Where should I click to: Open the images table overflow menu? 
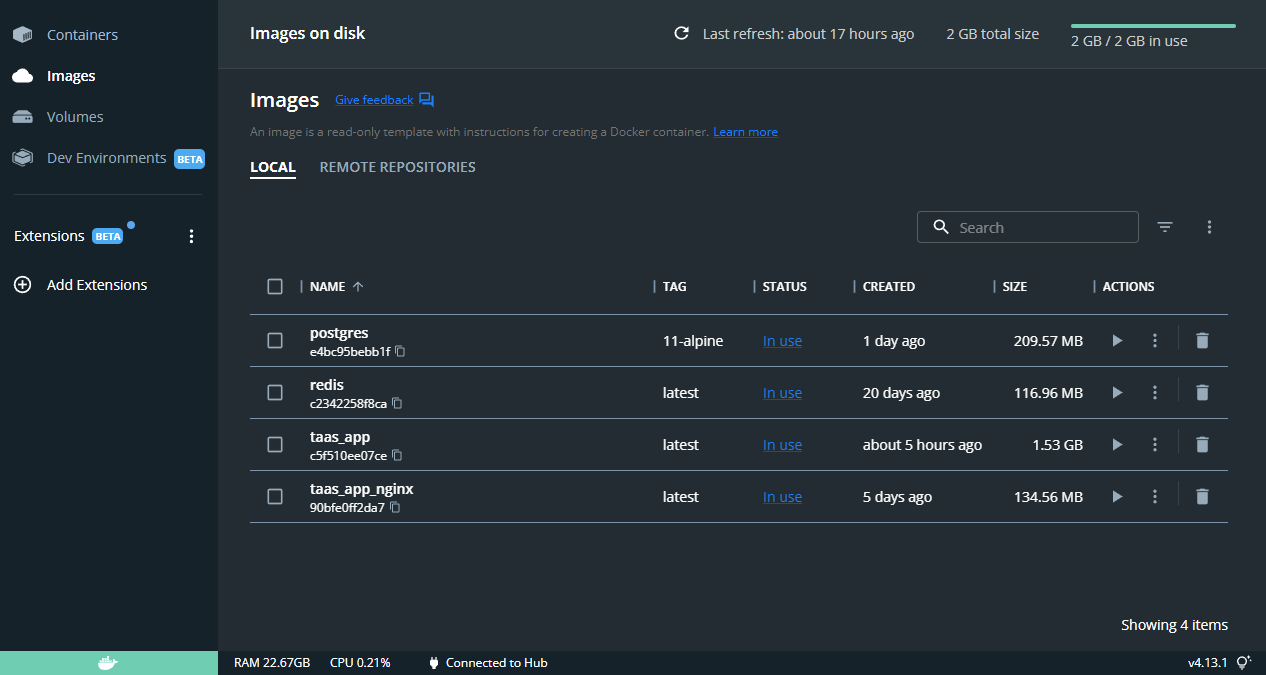coord(1209,227)
